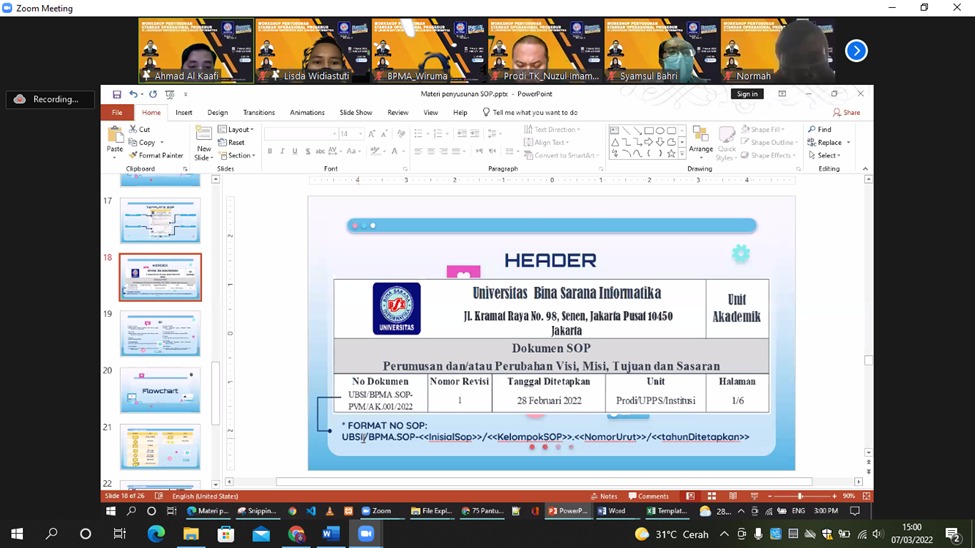Click the Reading View icon in status bar
The height and width of the screenshot is (548, 975).
pyautogui.click(x=733, y=496)
